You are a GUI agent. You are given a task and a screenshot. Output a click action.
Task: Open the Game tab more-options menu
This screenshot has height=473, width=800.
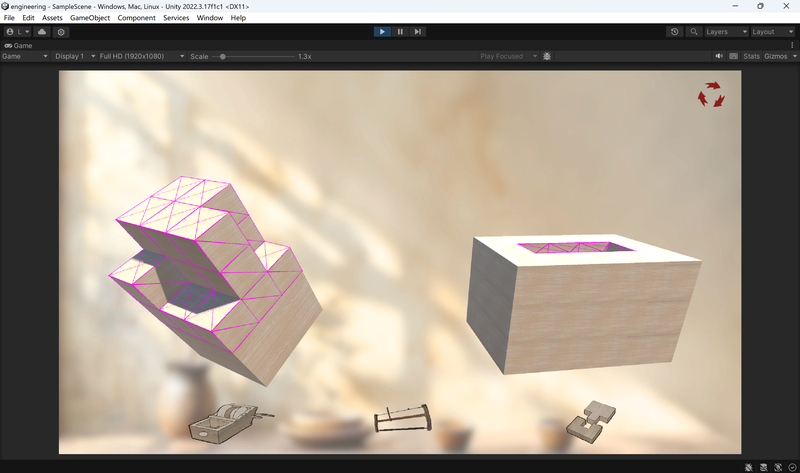point(792,45)
